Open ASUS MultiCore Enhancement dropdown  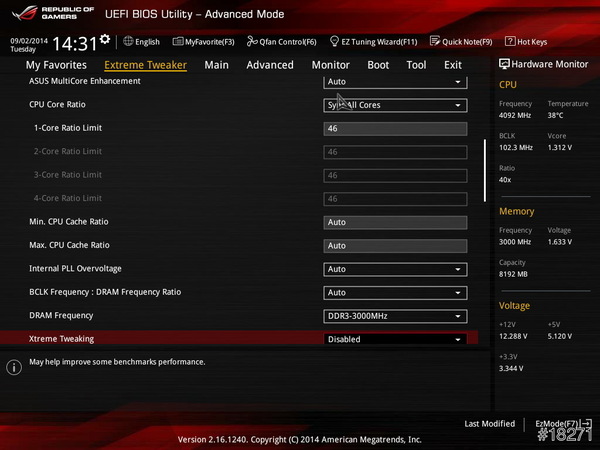point(395,82)
